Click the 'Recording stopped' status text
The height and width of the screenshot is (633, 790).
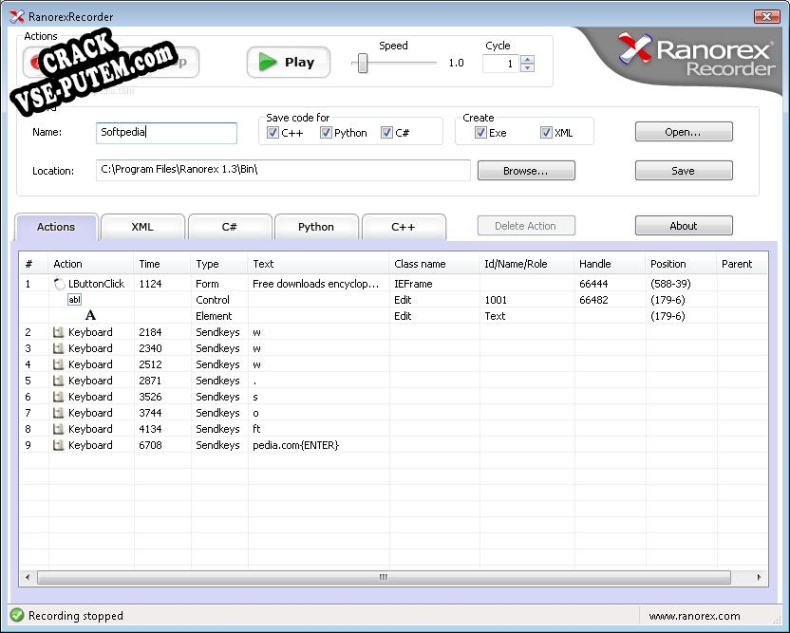(x=76, y=616)
